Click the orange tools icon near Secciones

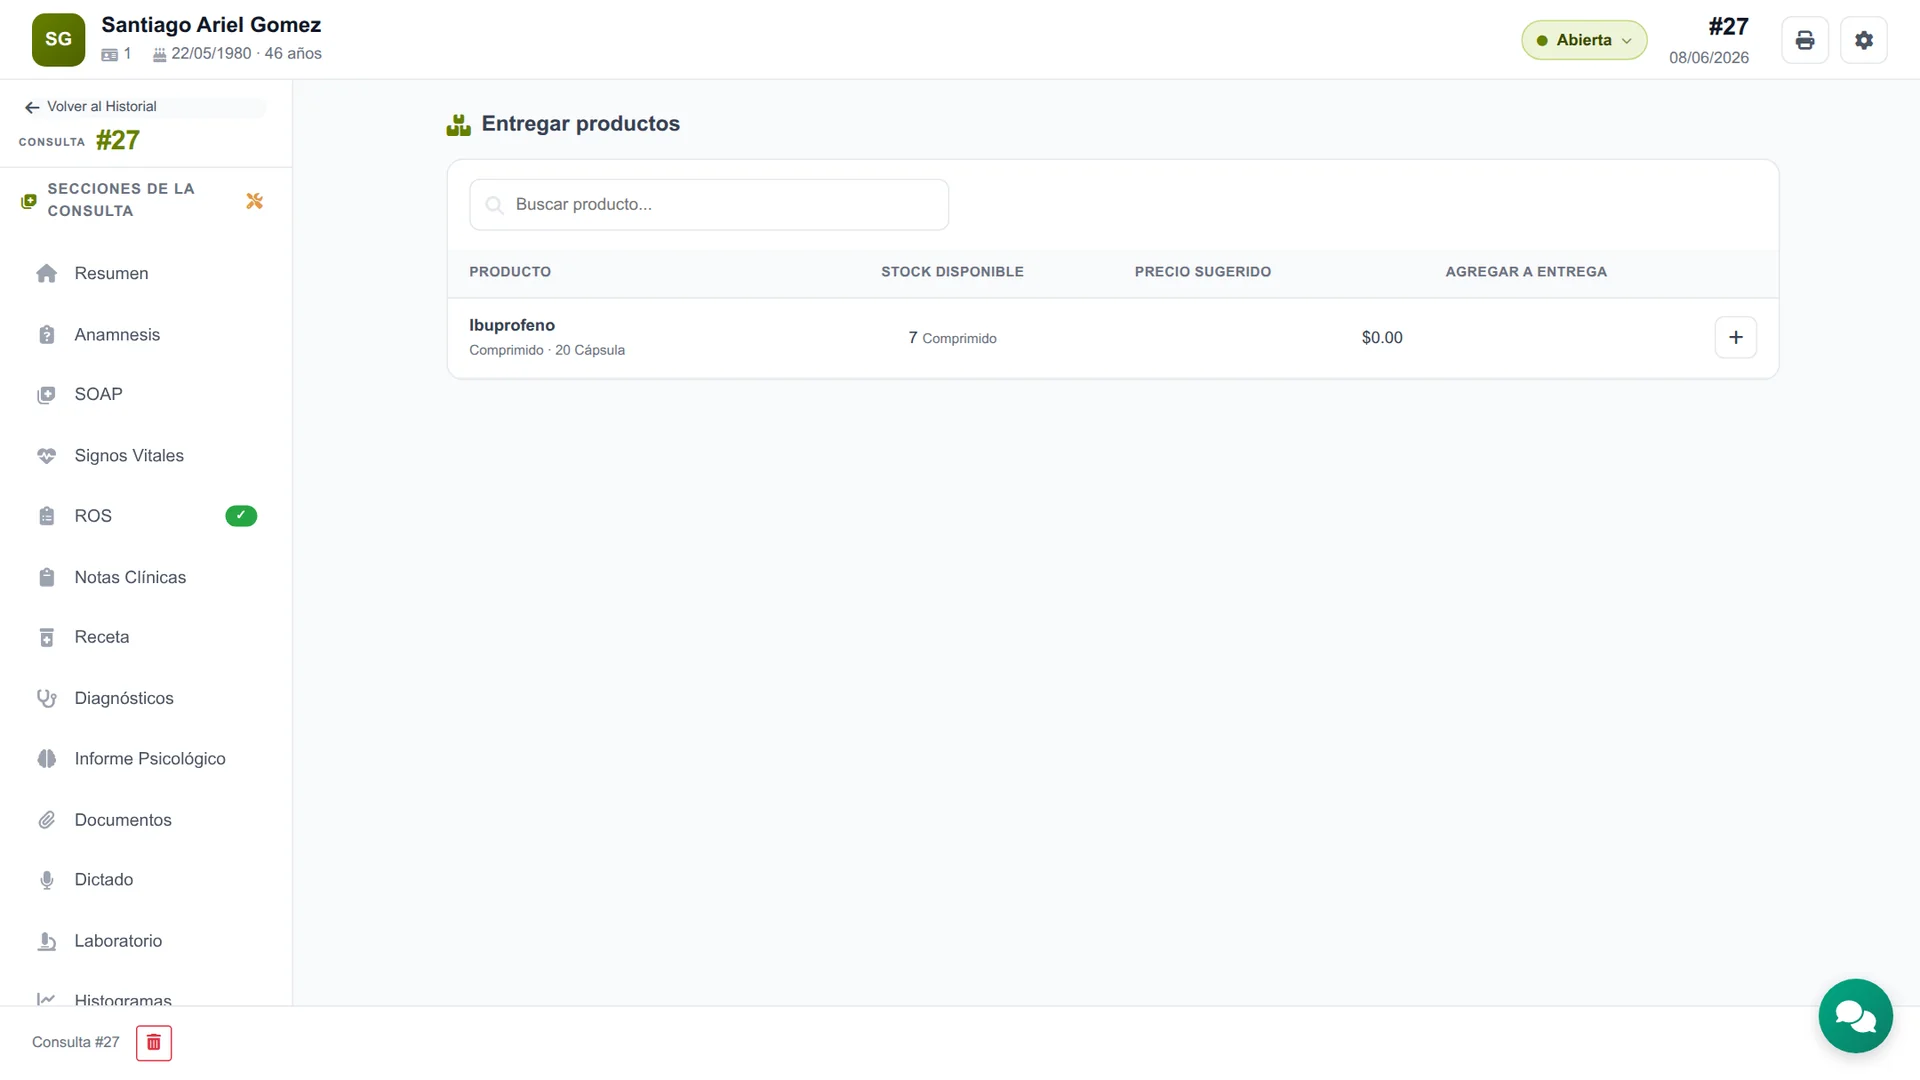tap(254, 201)
